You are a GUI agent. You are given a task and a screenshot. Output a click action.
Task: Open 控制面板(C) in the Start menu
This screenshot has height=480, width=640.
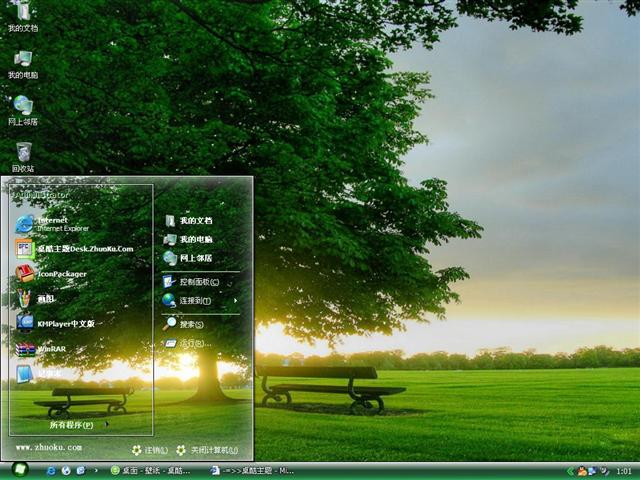(x=200, y=282)
